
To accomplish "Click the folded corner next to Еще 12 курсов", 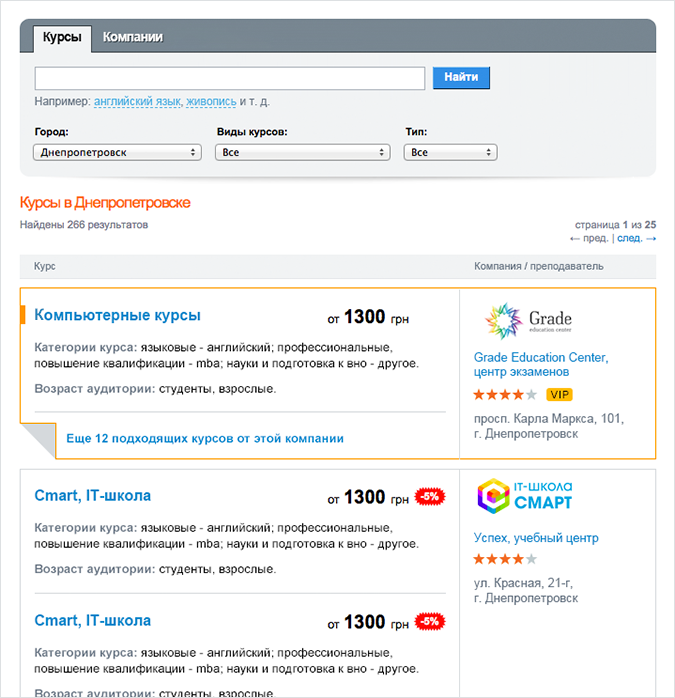I will point(38,441).
